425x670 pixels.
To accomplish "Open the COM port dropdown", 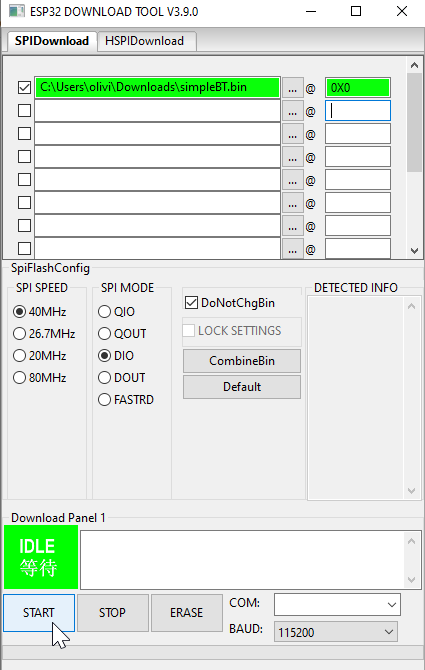I will (337, 605).
